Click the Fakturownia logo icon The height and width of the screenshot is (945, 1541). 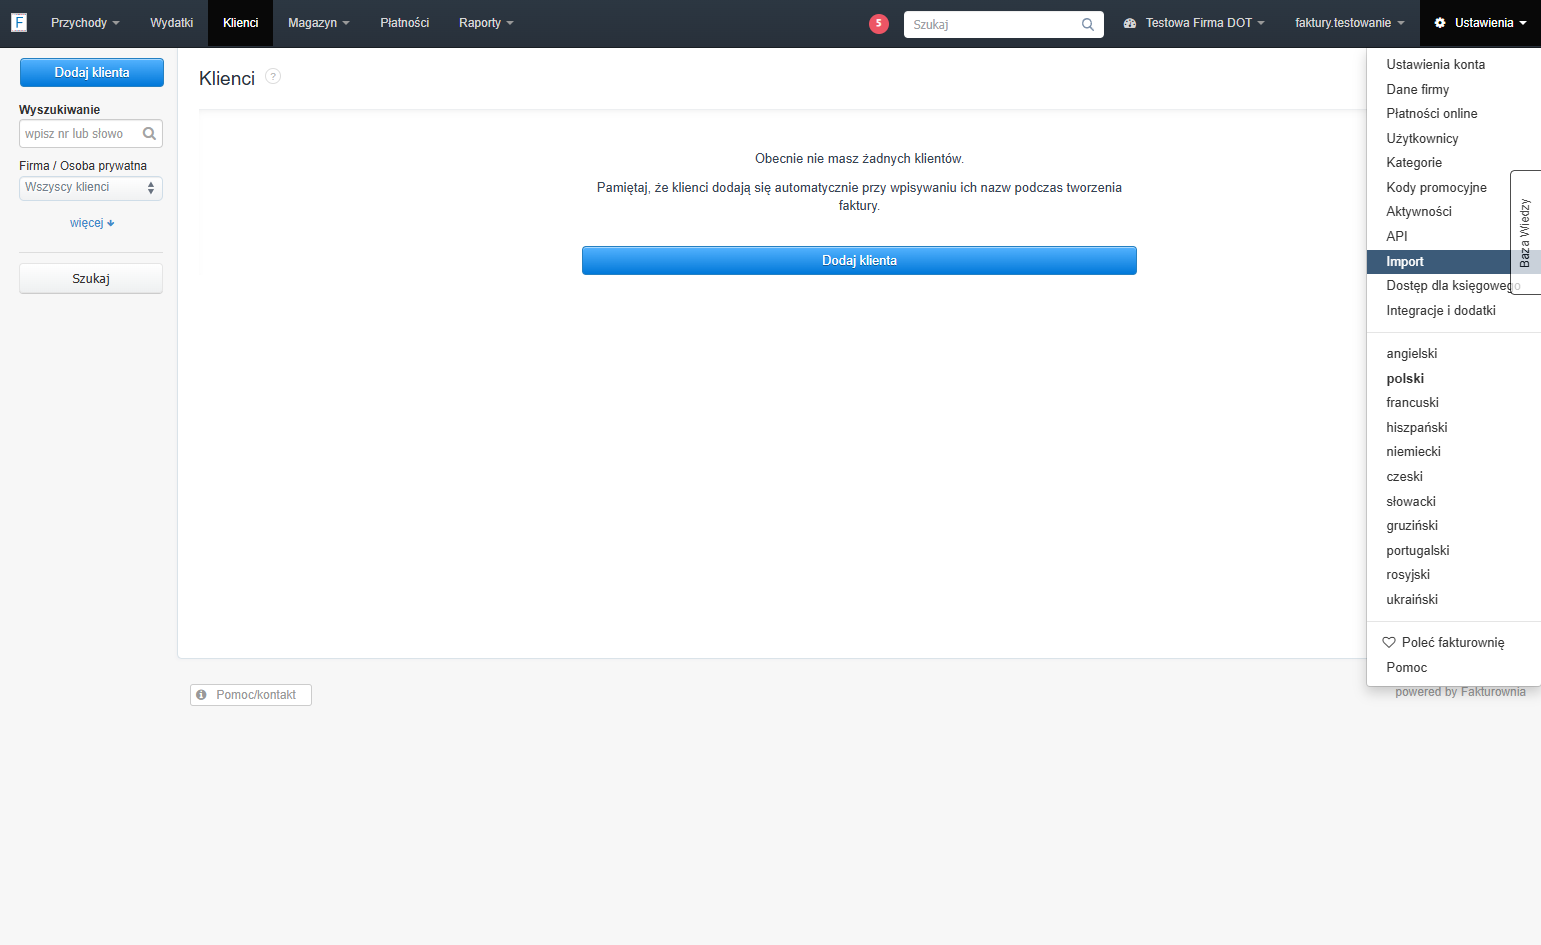(x=18, y=22)
